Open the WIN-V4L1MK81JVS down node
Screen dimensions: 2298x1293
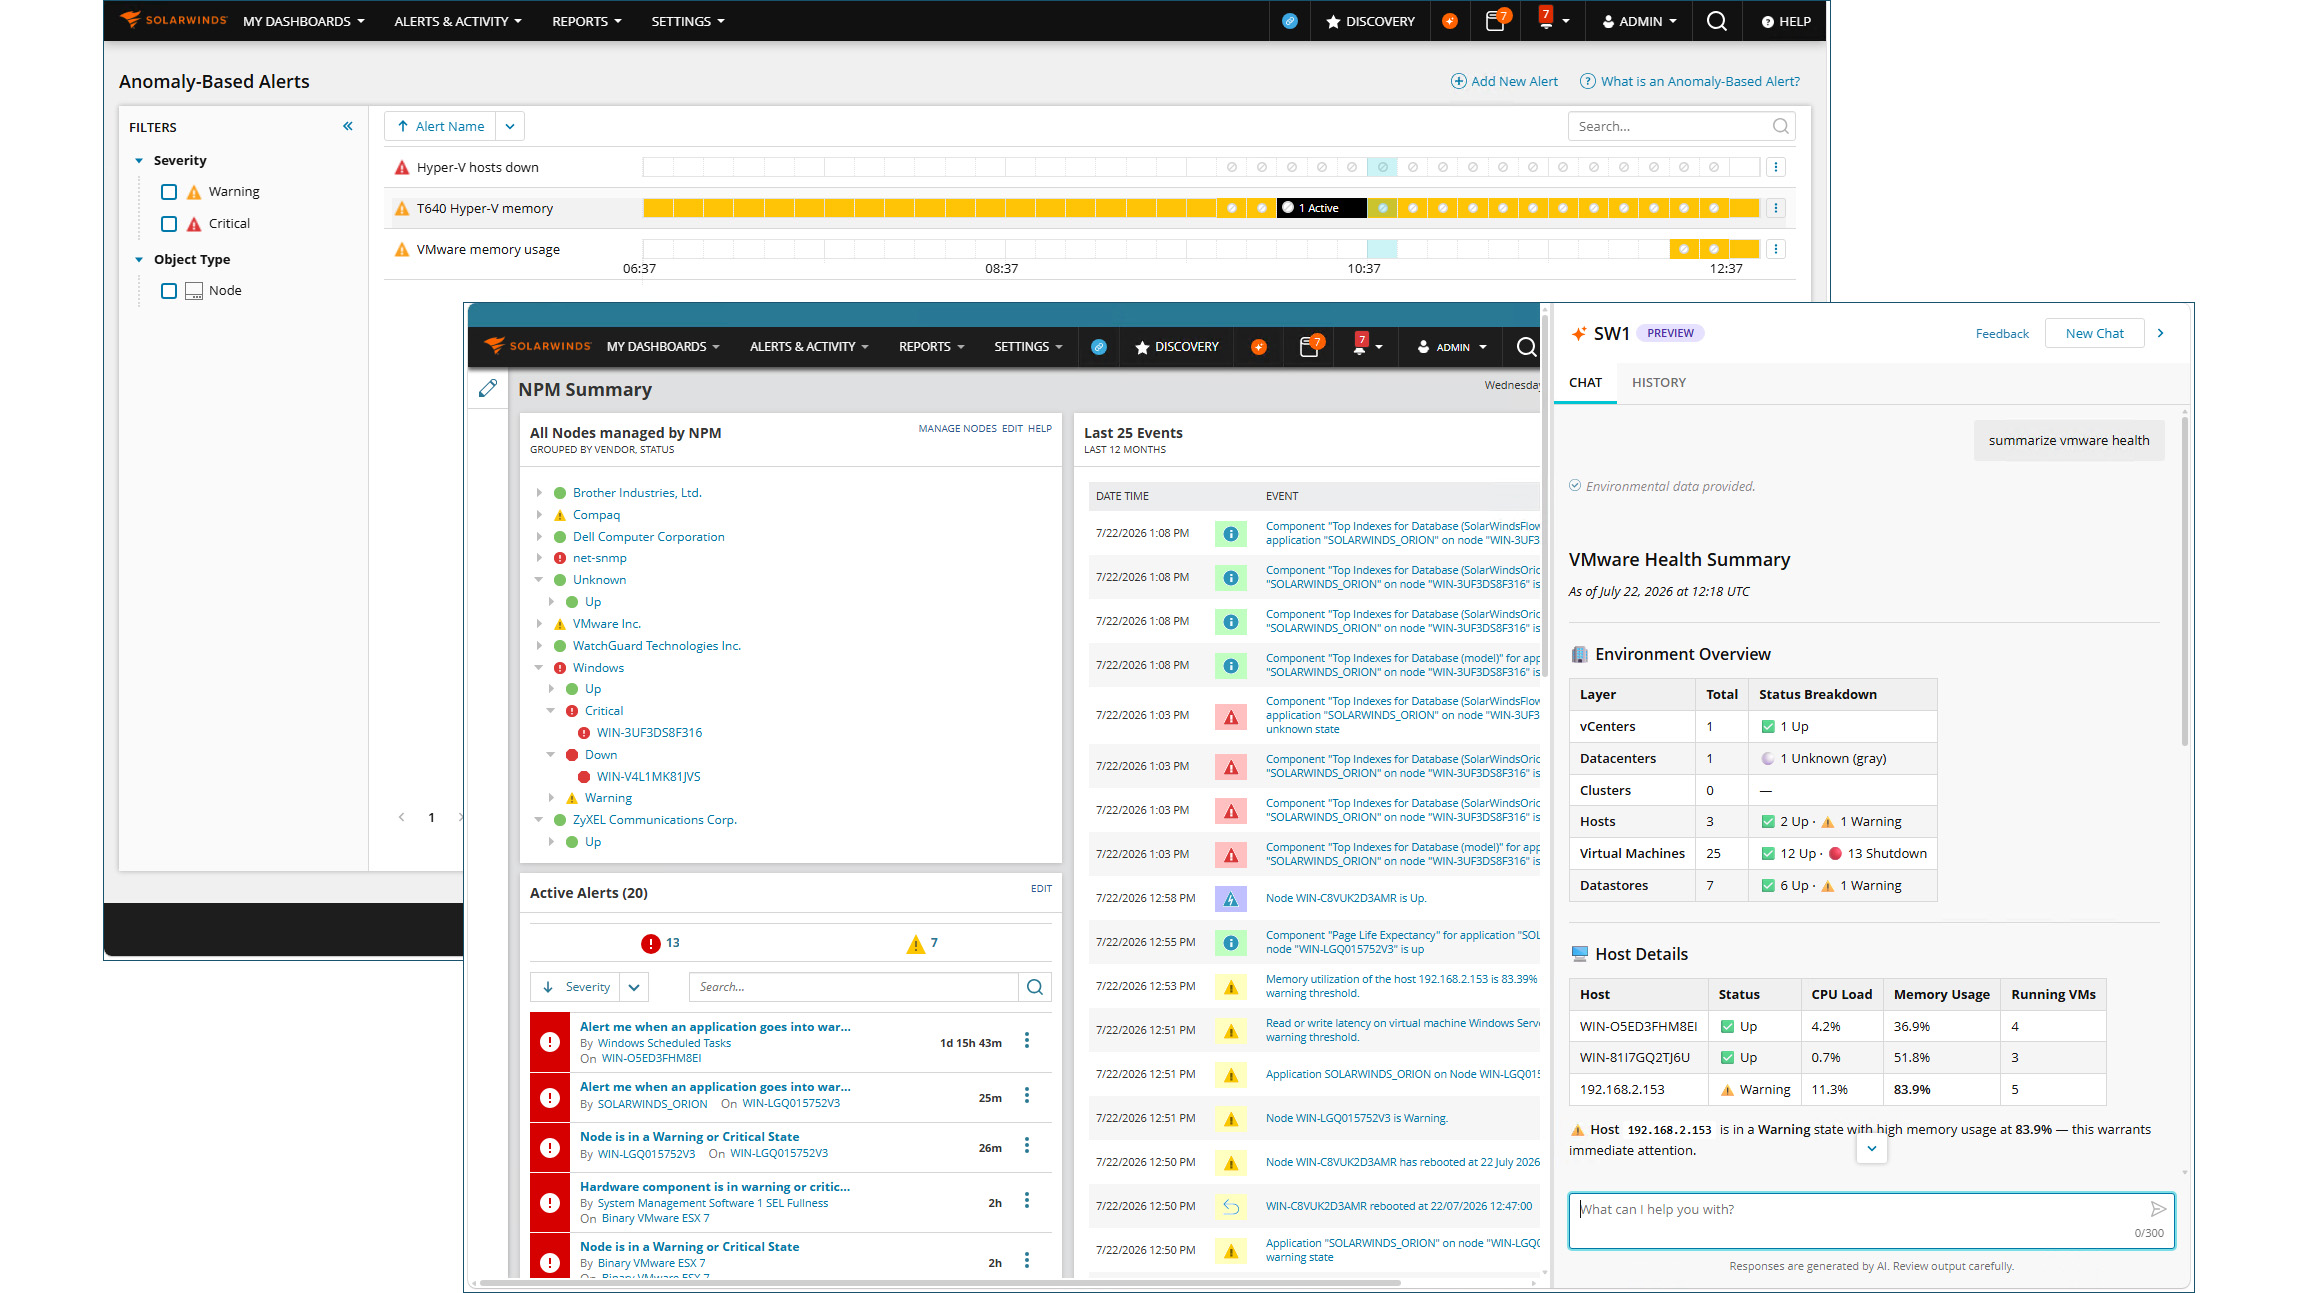point(648,777)
